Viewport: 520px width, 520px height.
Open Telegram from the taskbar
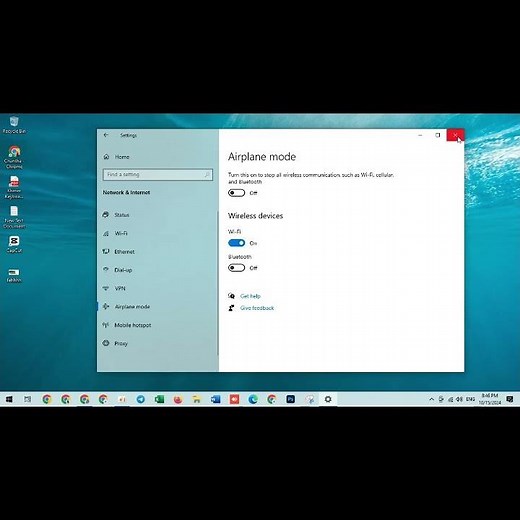[141, 399]
